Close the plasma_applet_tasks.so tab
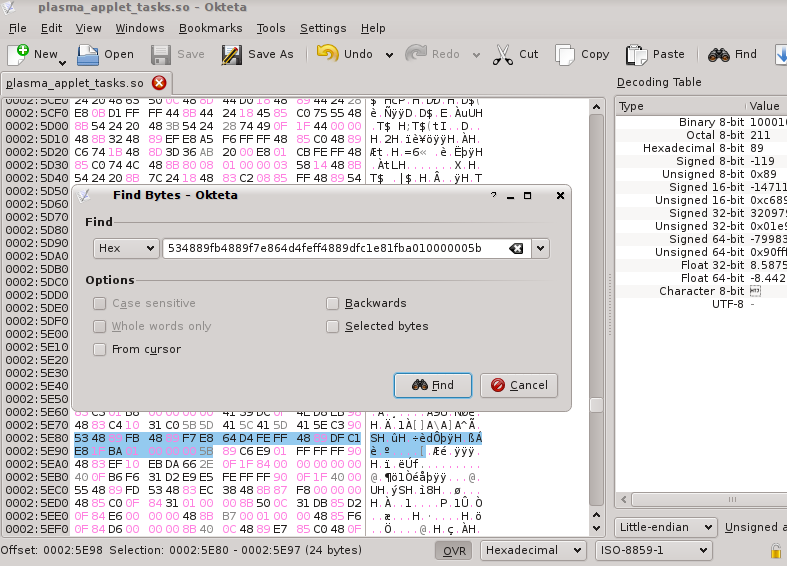 click(159, 82)
